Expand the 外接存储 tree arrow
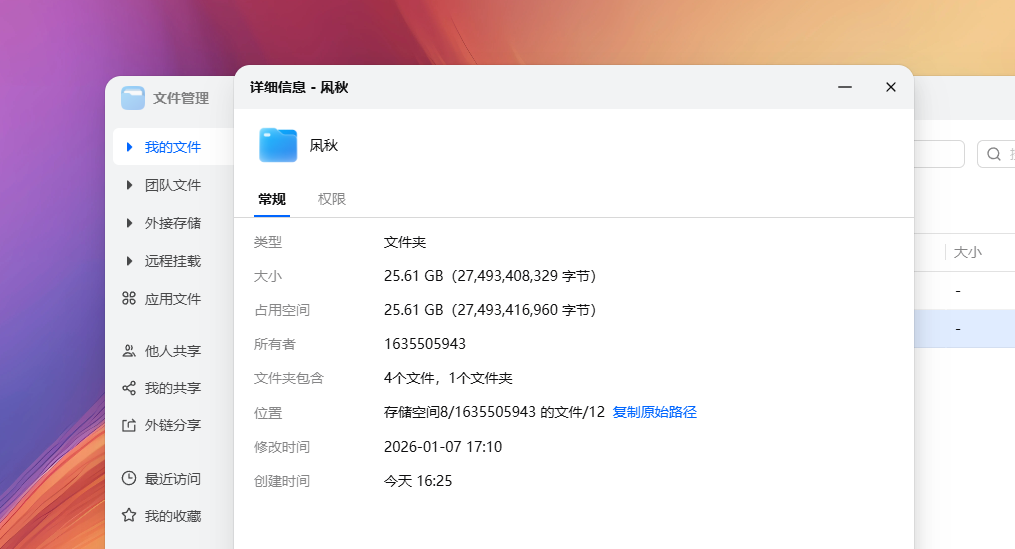Viewport: 1015px width, 549px height. click(x=129, y=223)
